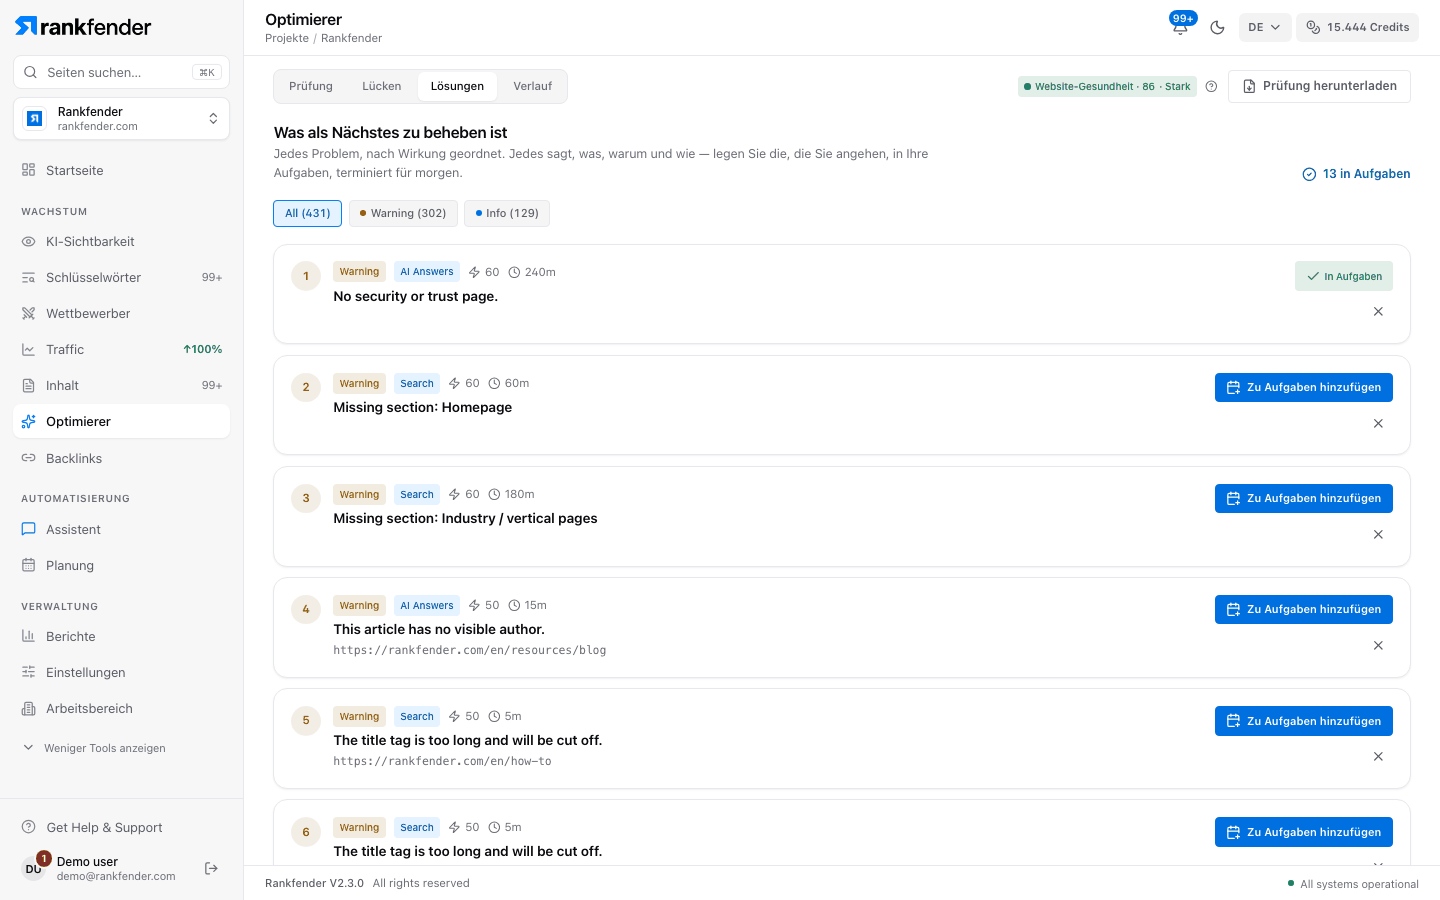Open Wettbewerber section
This screenshot has width=1440, height=900.
[x=121, y=313]
